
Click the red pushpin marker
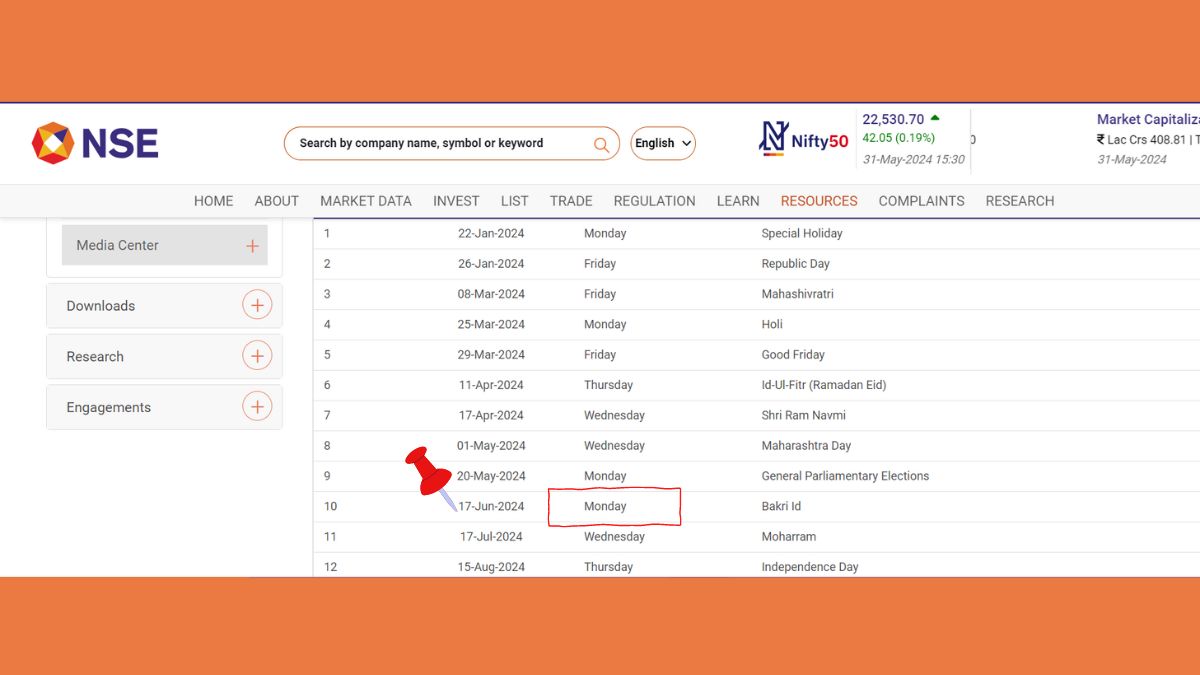click(431, 473)
